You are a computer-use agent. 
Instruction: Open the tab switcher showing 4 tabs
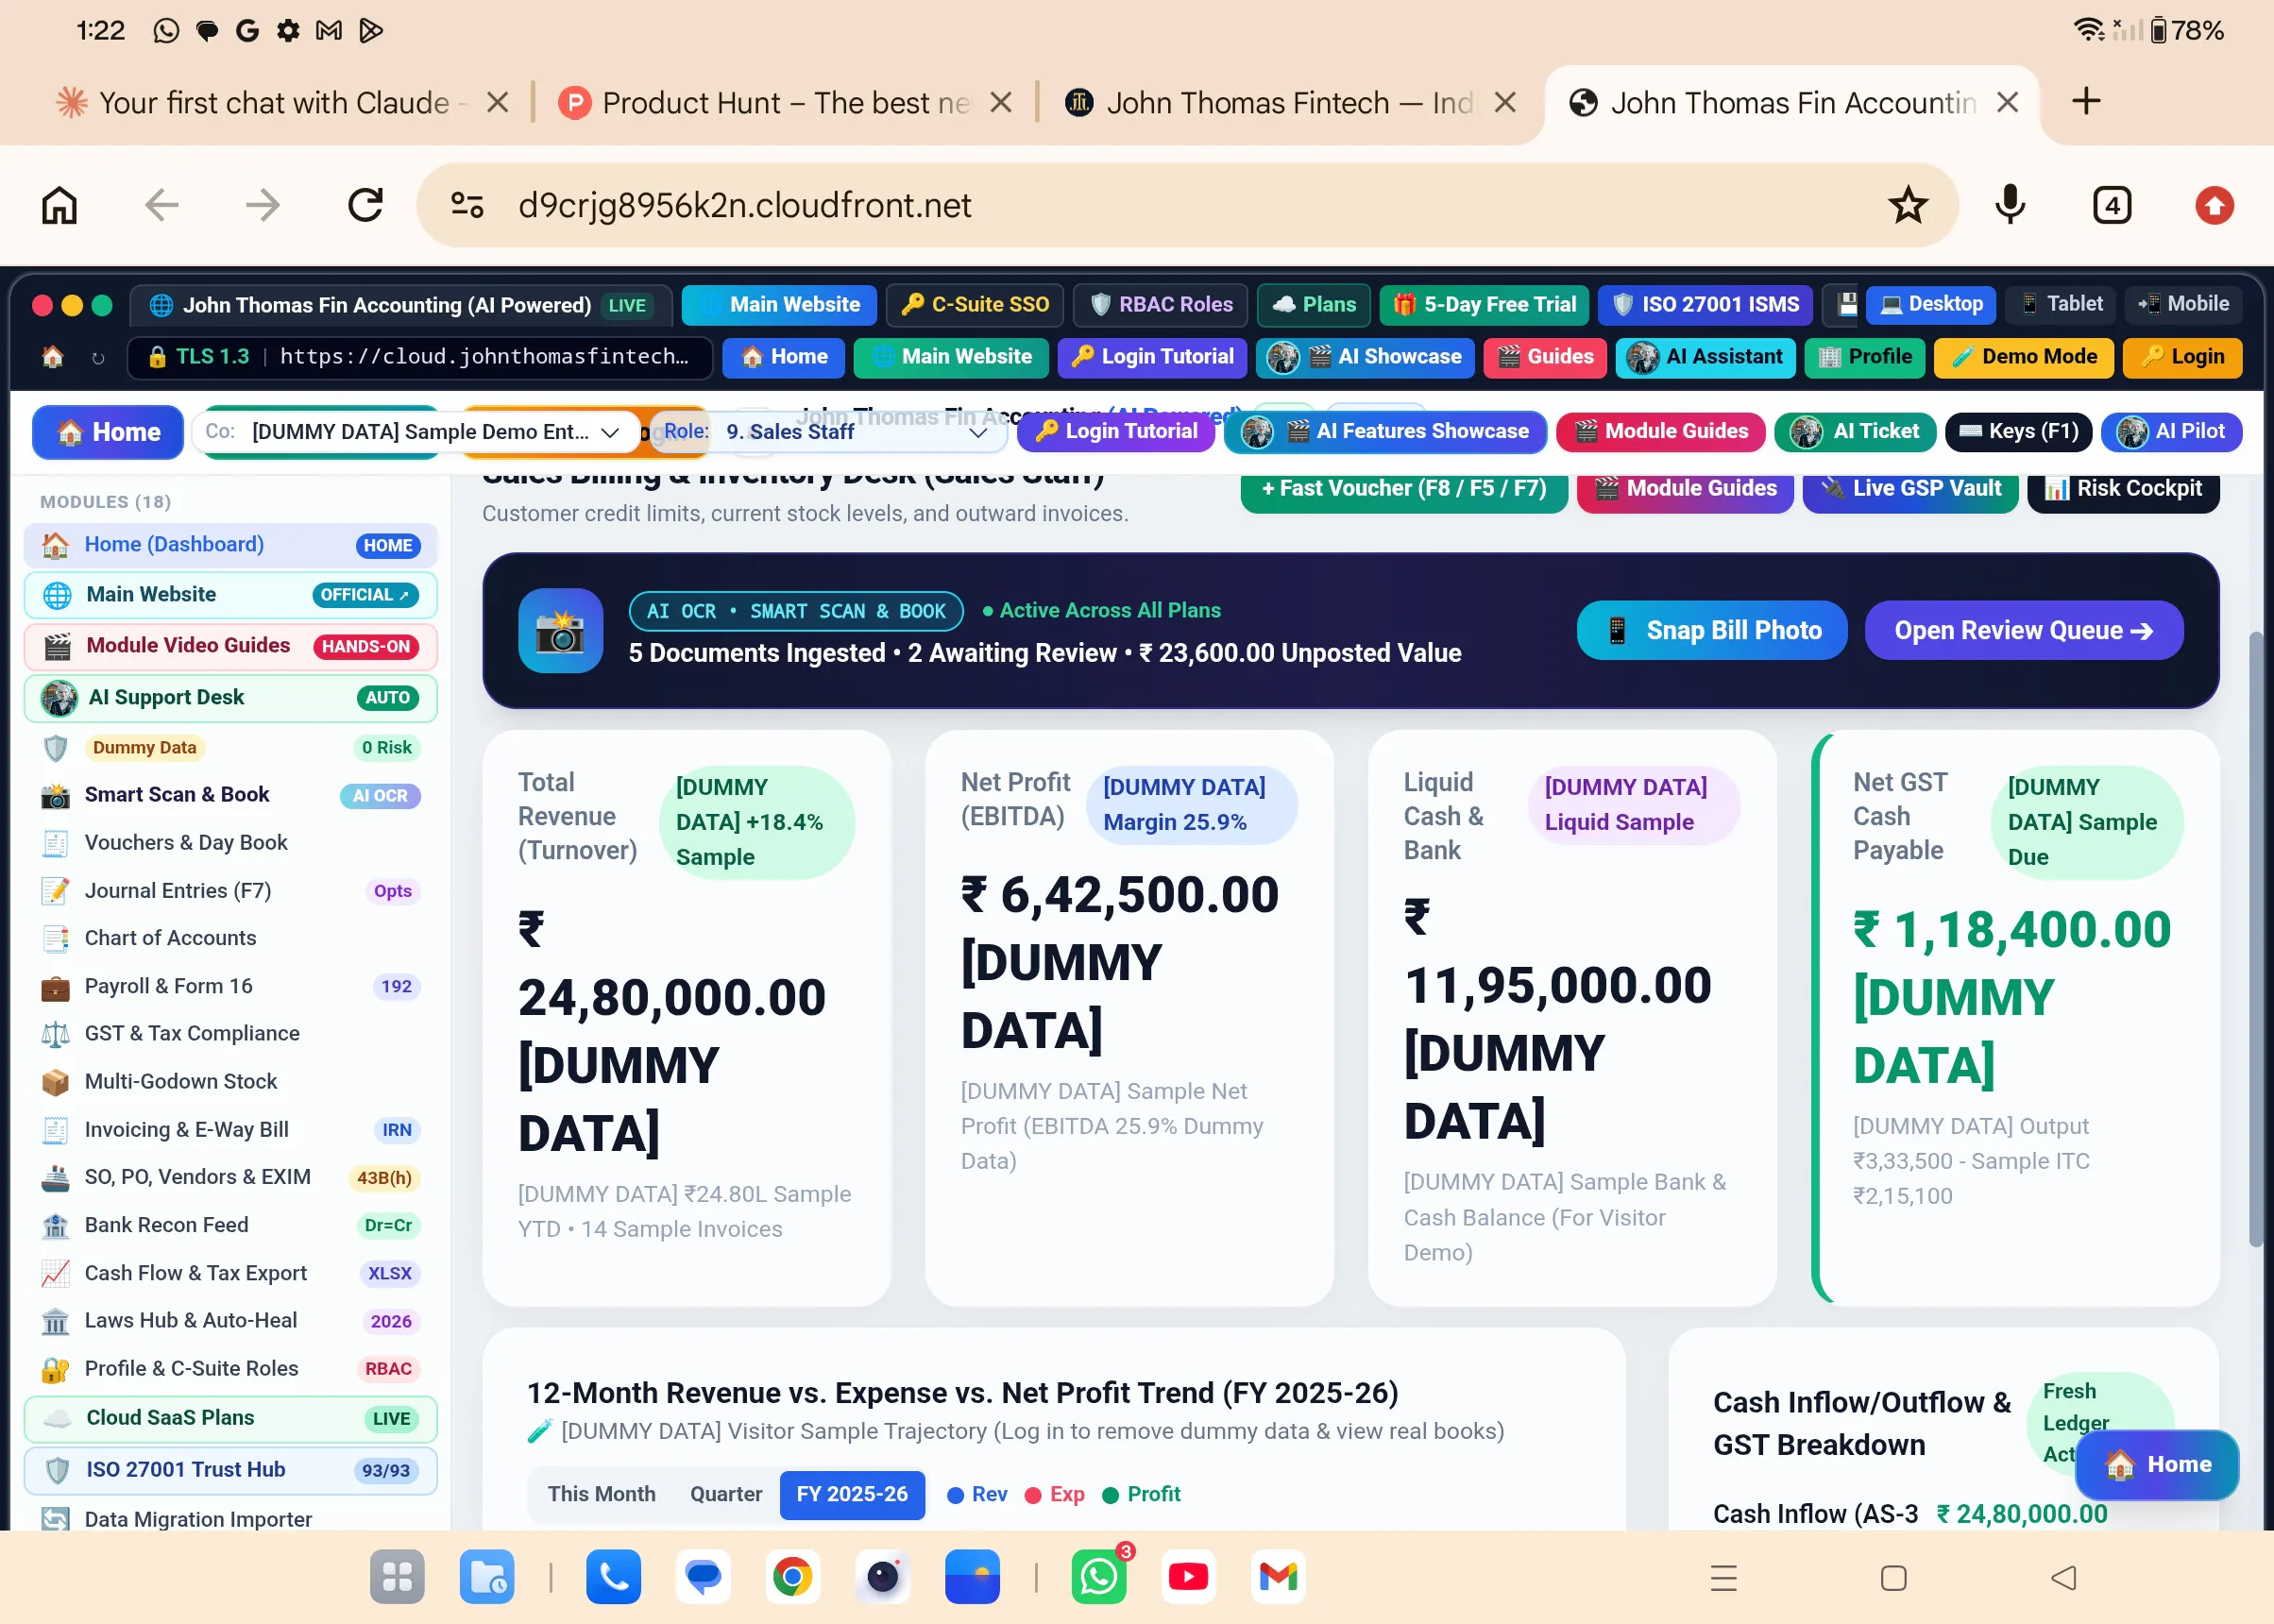(x=2111, y=205)
